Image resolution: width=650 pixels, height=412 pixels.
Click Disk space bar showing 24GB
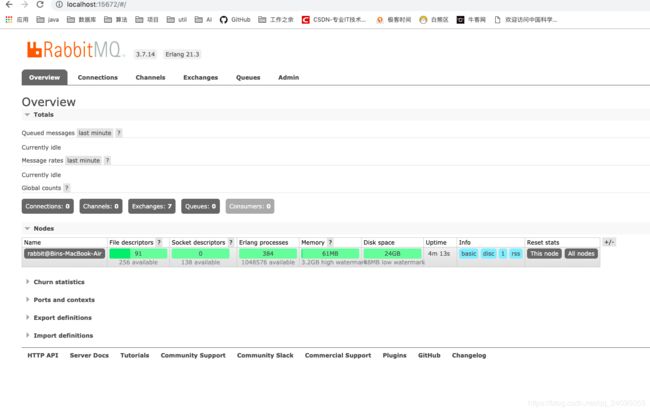[392, 254]
